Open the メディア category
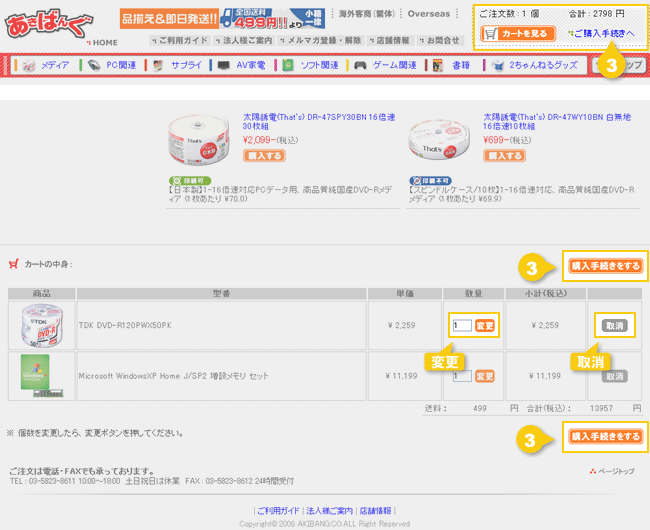Viewport: 650px width, 530px height. click(55, 65)
